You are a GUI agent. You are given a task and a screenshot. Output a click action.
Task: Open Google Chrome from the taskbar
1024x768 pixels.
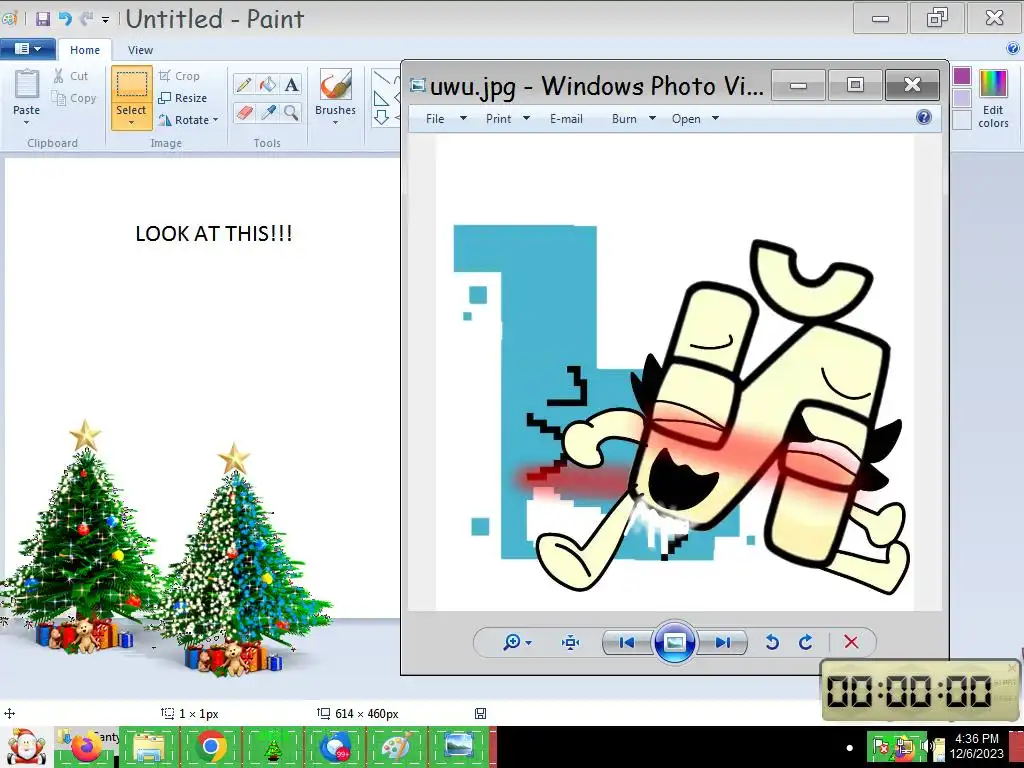(x=210, y=747)
